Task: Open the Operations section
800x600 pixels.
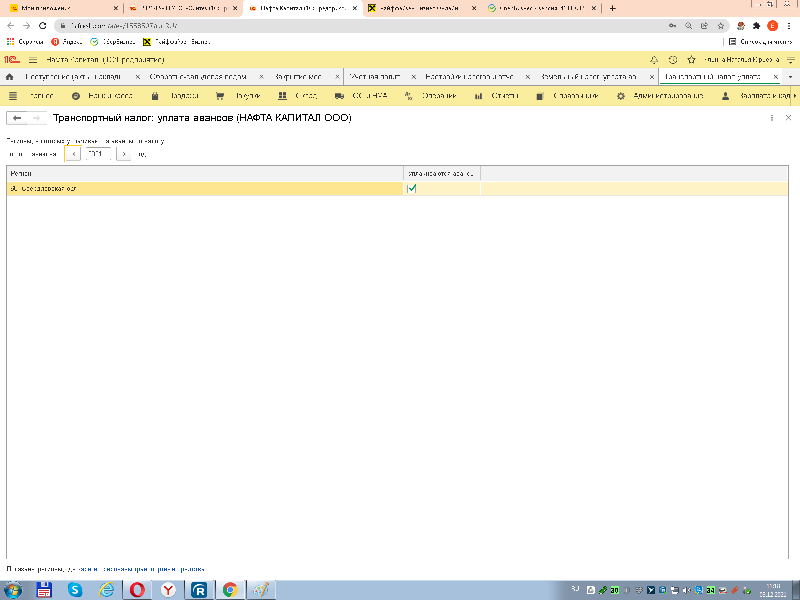Action: 430,95
